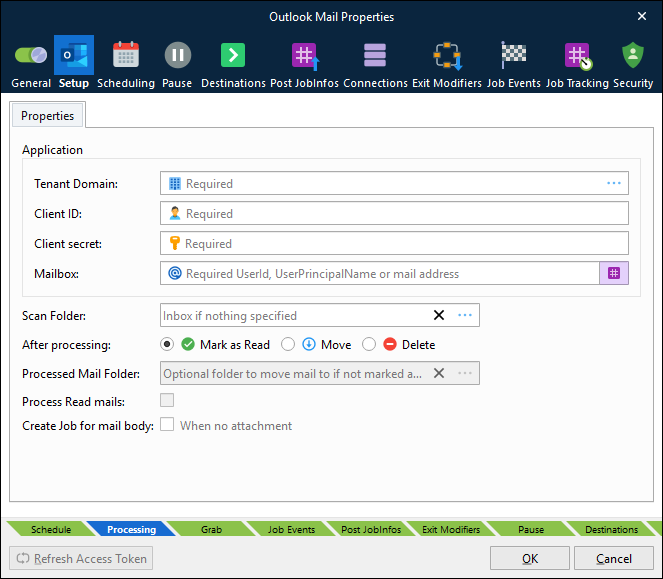This screenshot has height=579, width=663.
Task: Click the Cancel button
Action: coord(614,558)
